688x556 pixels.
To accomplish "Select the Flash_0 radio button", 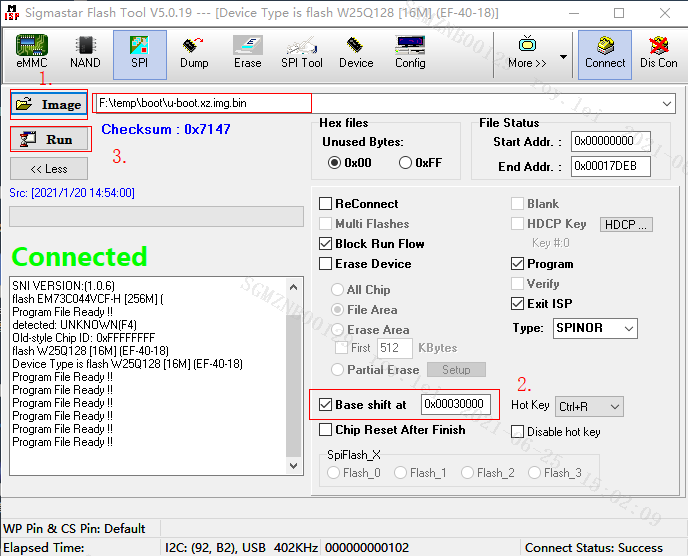I will pos(333,473).
